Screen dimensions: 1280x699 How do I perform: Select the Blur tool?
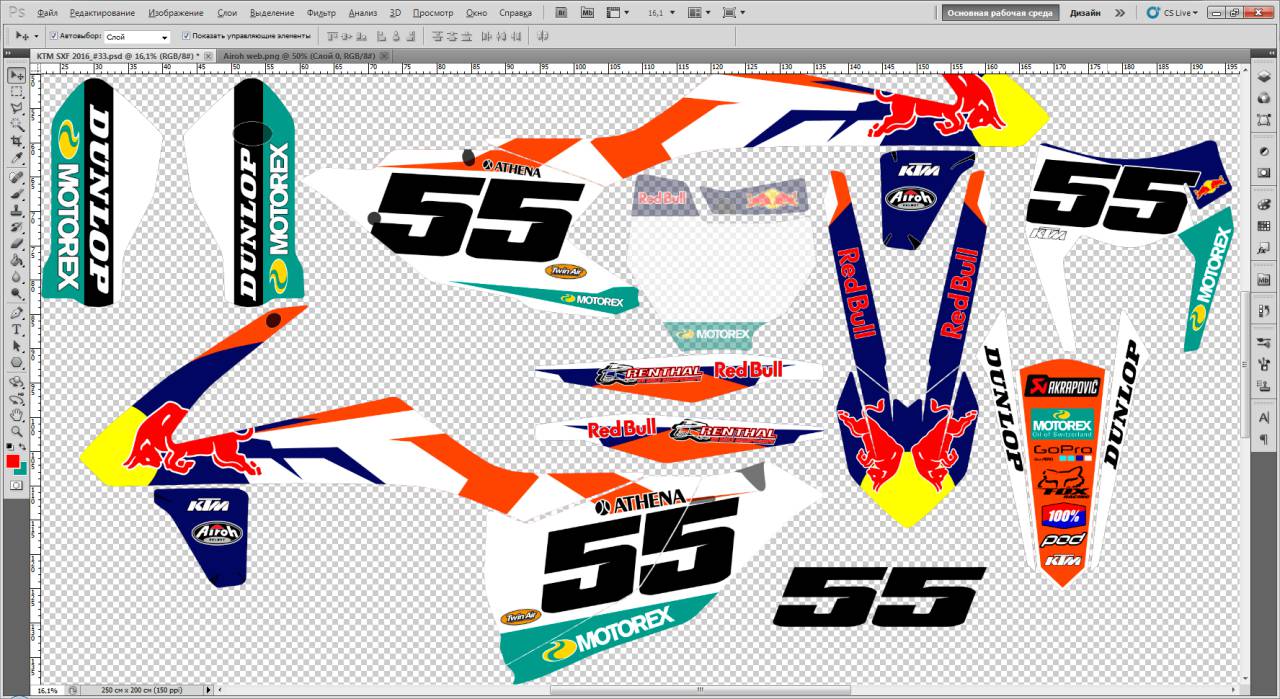pos(17,278)
